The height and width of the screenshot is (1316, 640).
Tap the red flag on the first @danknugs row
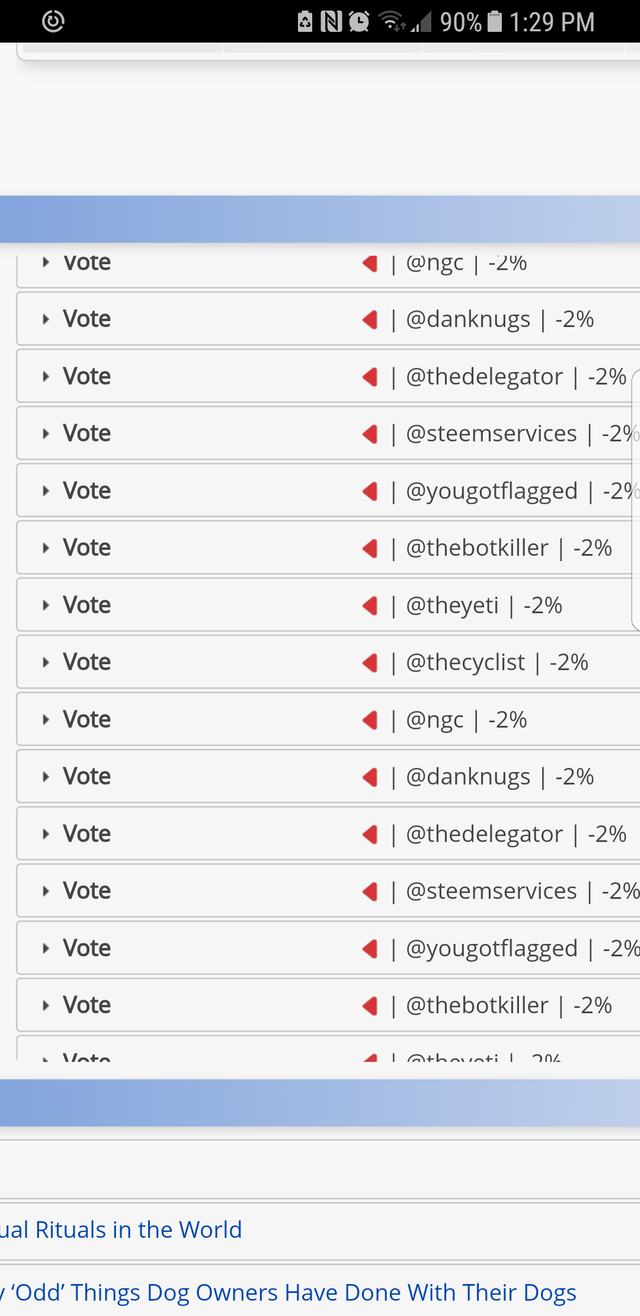[370, 319]
